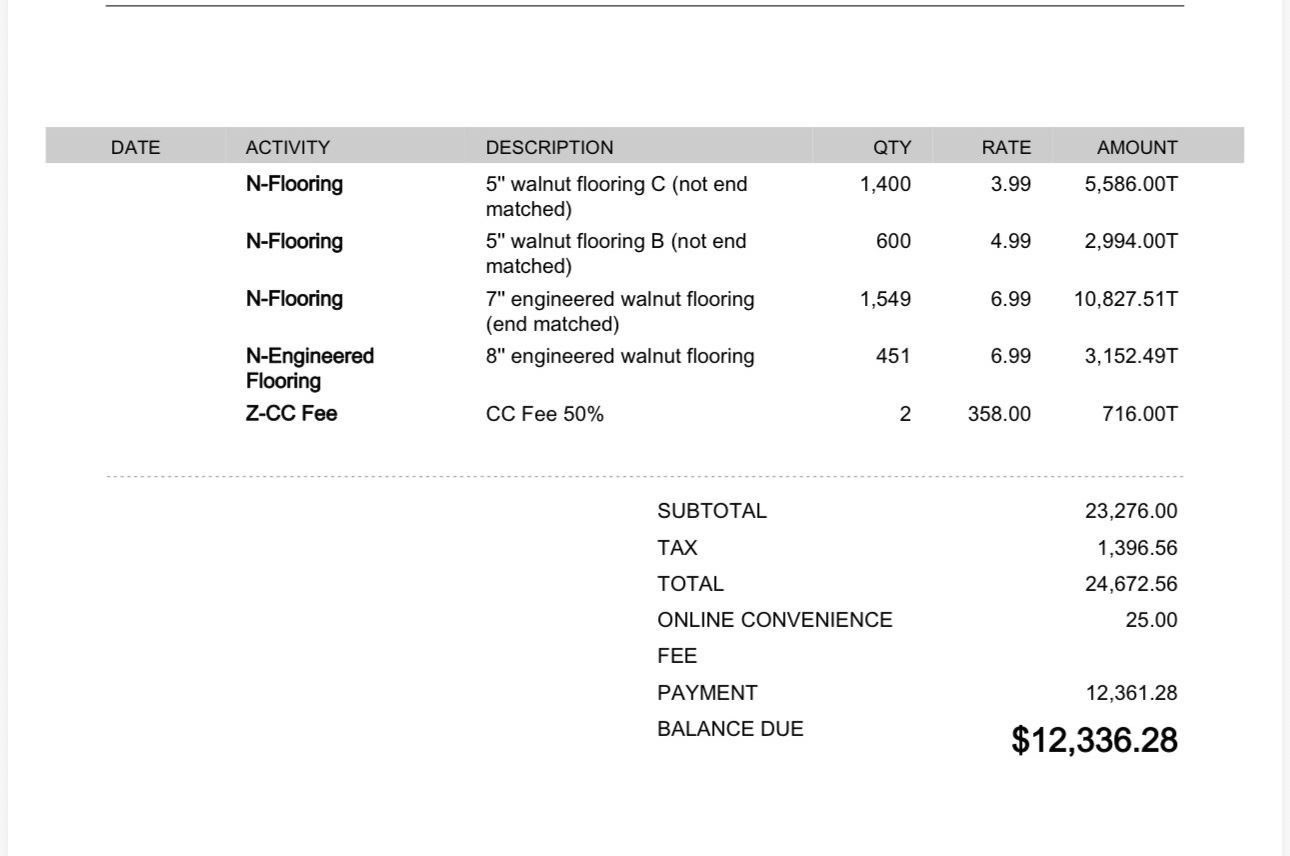Click the TAX amount 1,396.56
Viewport: 1290px width, 856px height.
click(x=1137, y=548)
